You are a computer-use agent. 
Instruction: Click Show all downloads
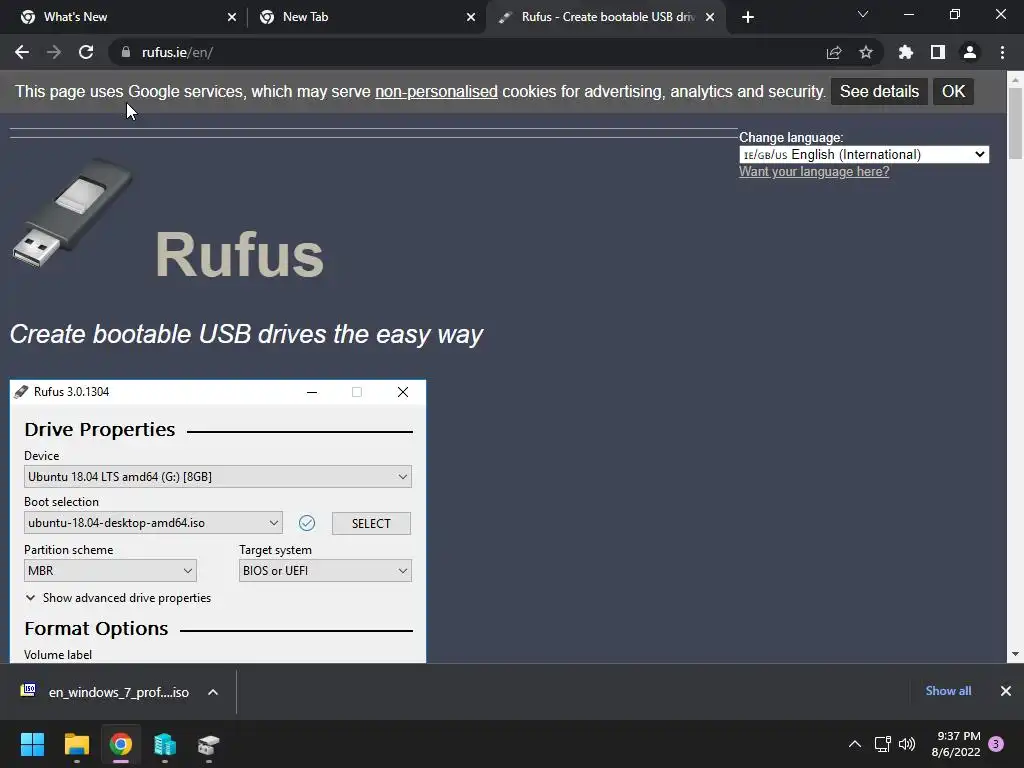pyautogui.click(x=948, y=691)
